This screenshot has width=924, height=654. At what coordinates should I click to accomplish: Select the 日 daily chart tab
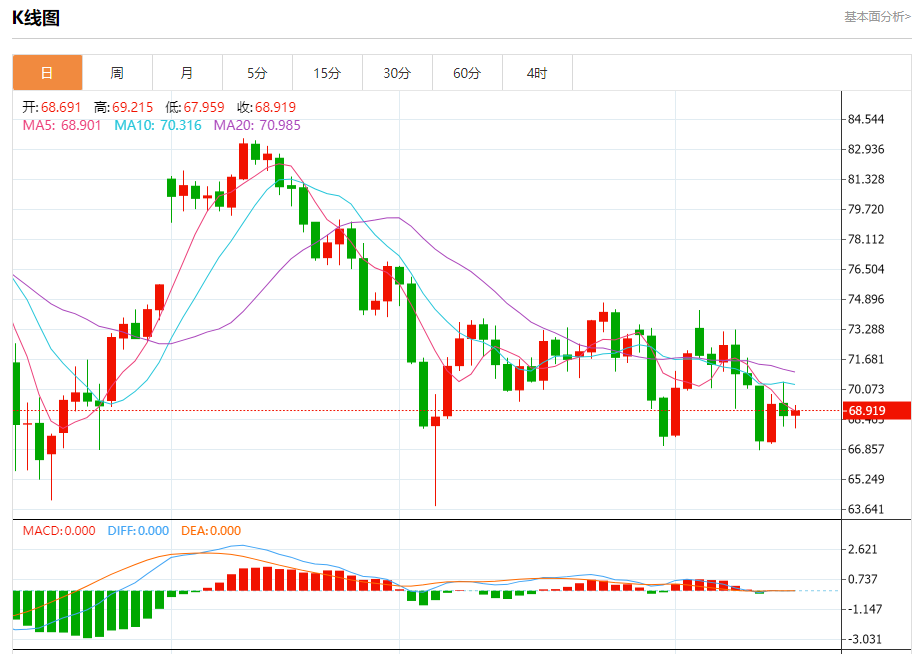tap(47, 73)
